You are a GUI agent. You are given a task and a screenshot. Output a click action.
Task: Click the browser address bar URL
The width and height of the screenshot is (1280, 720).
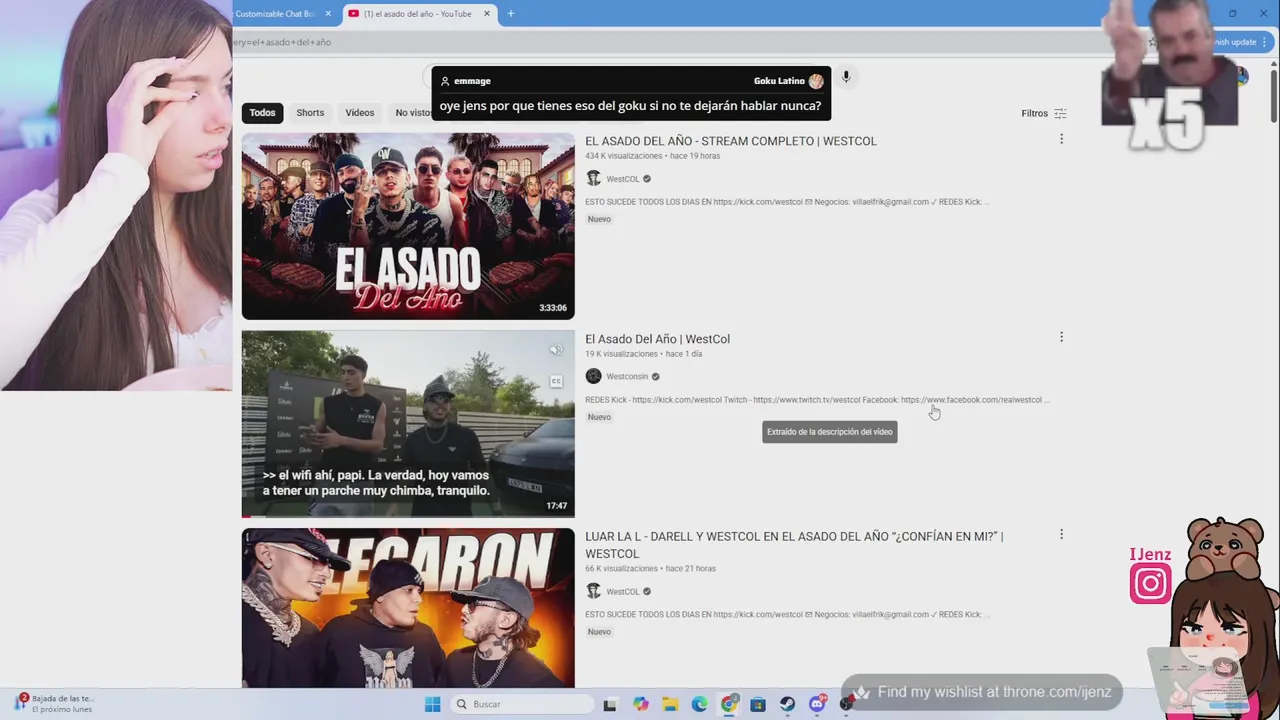tap(282, 42)
